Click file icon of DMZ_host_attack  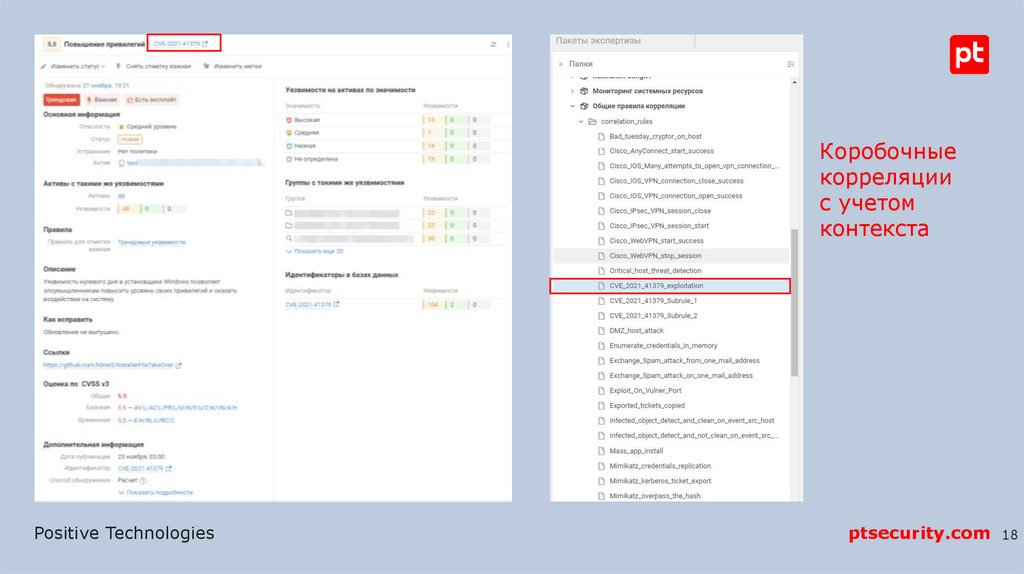[x=601, y=331]
